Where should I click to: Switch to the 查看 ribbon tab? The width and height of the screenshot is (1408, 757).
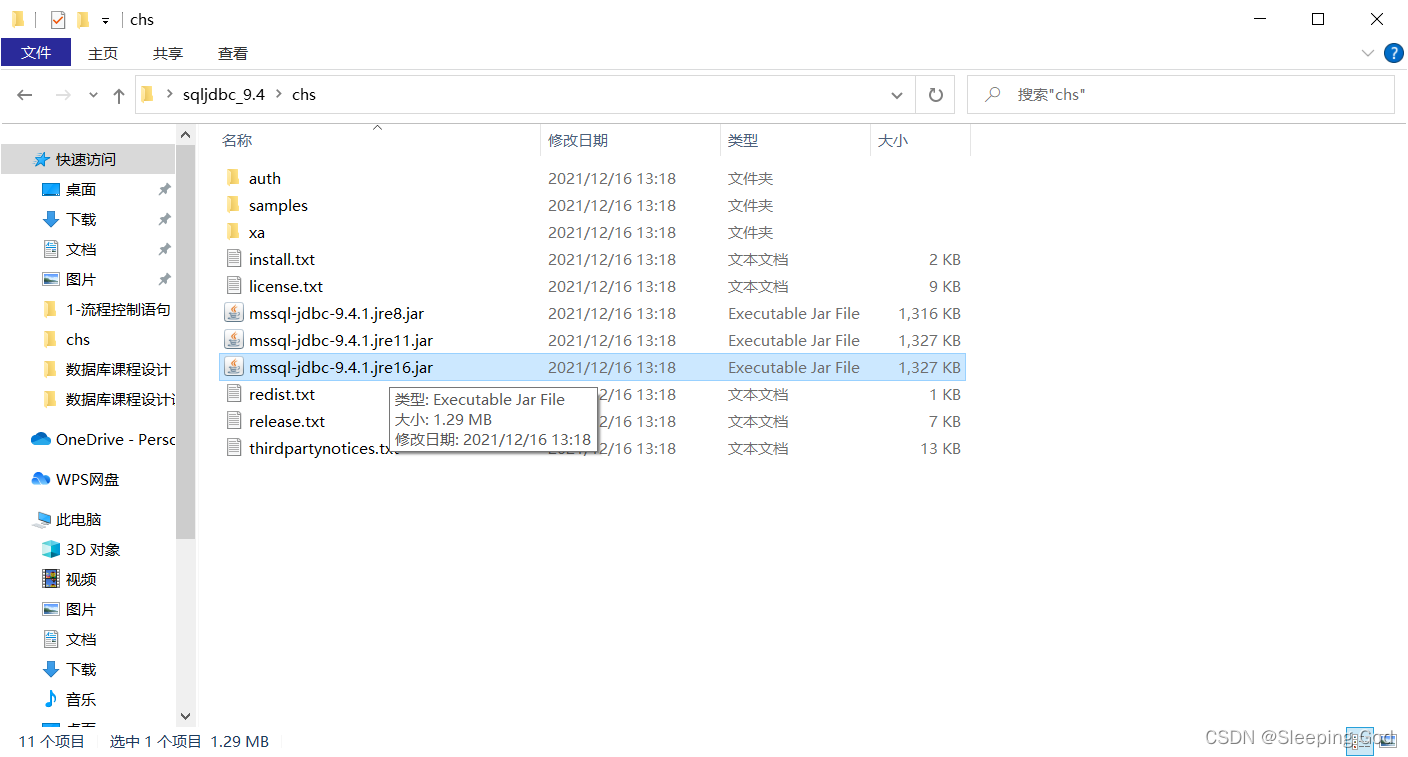(232, 53)
